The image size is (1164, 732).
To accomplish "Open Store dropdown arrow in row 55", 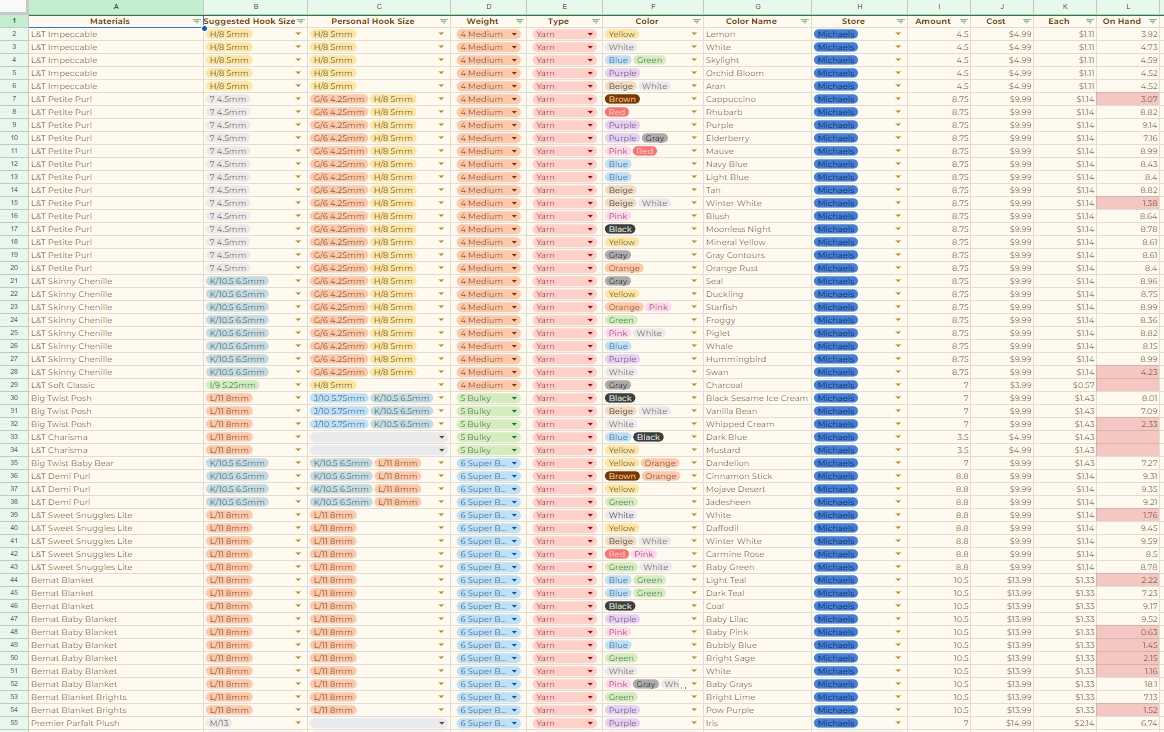I will (898, 723).
